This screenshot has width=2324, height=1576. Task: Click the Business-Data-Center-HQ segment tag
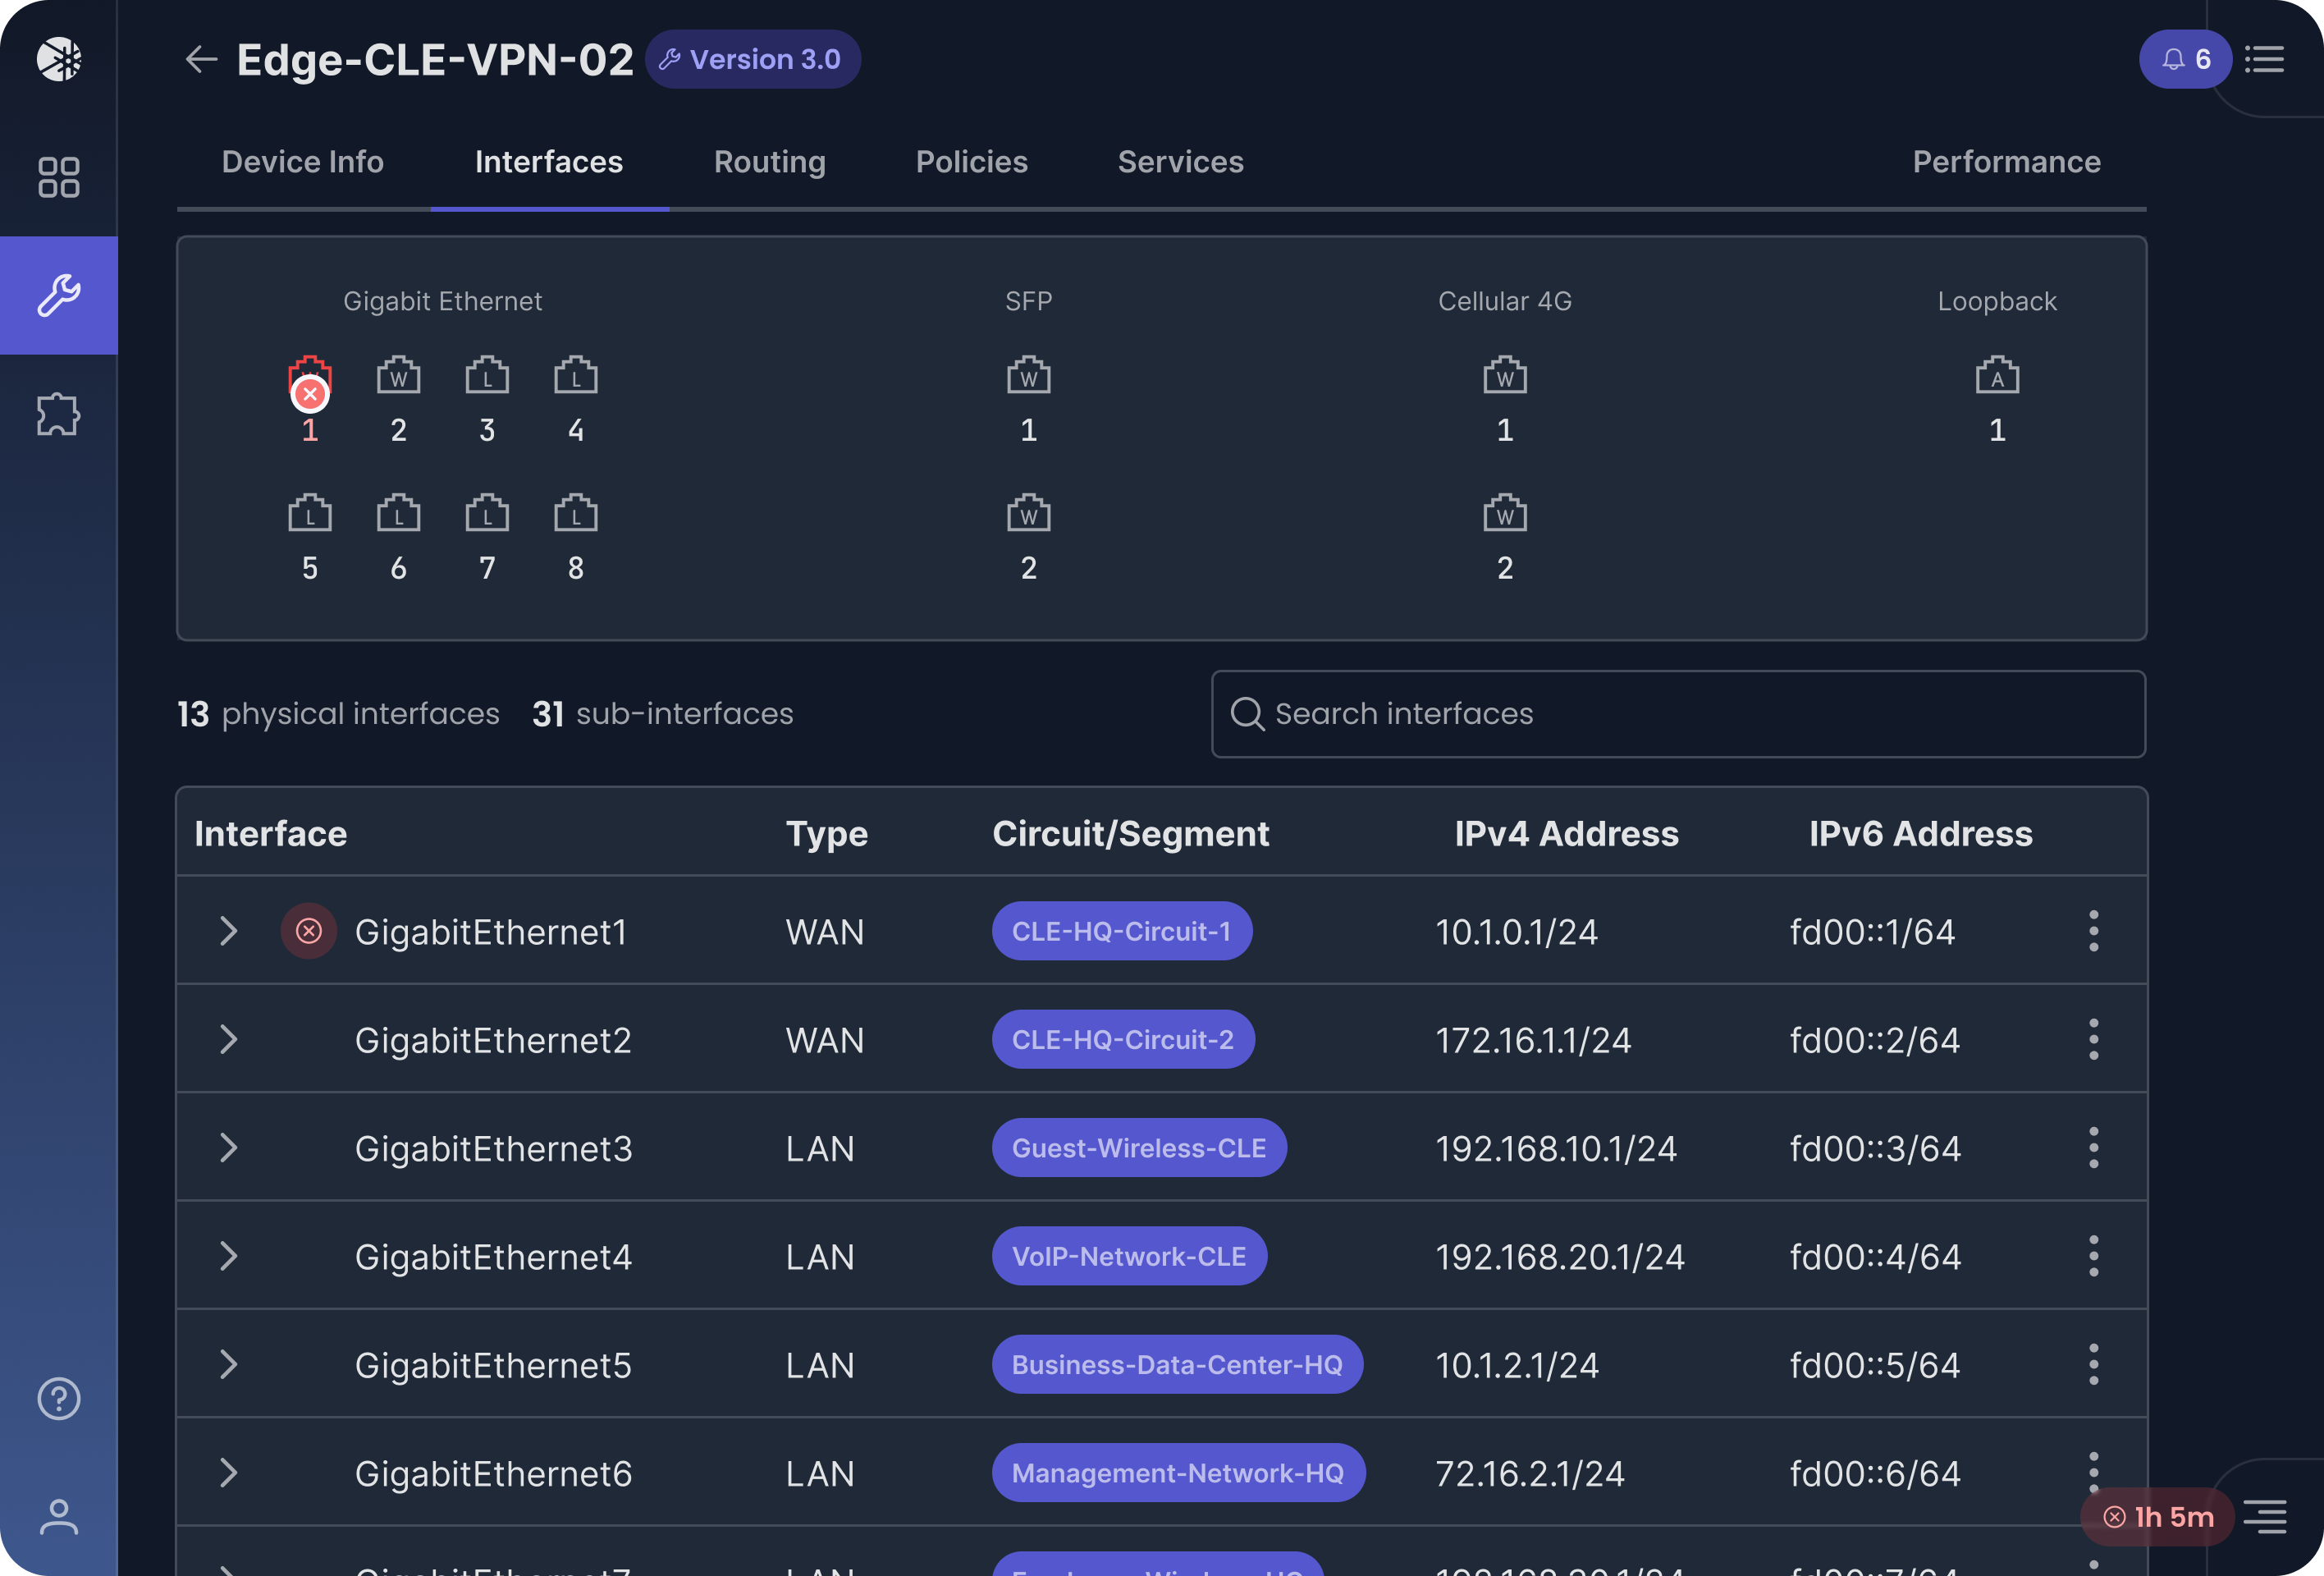pyautogui.click(x=1177, y=1365)
